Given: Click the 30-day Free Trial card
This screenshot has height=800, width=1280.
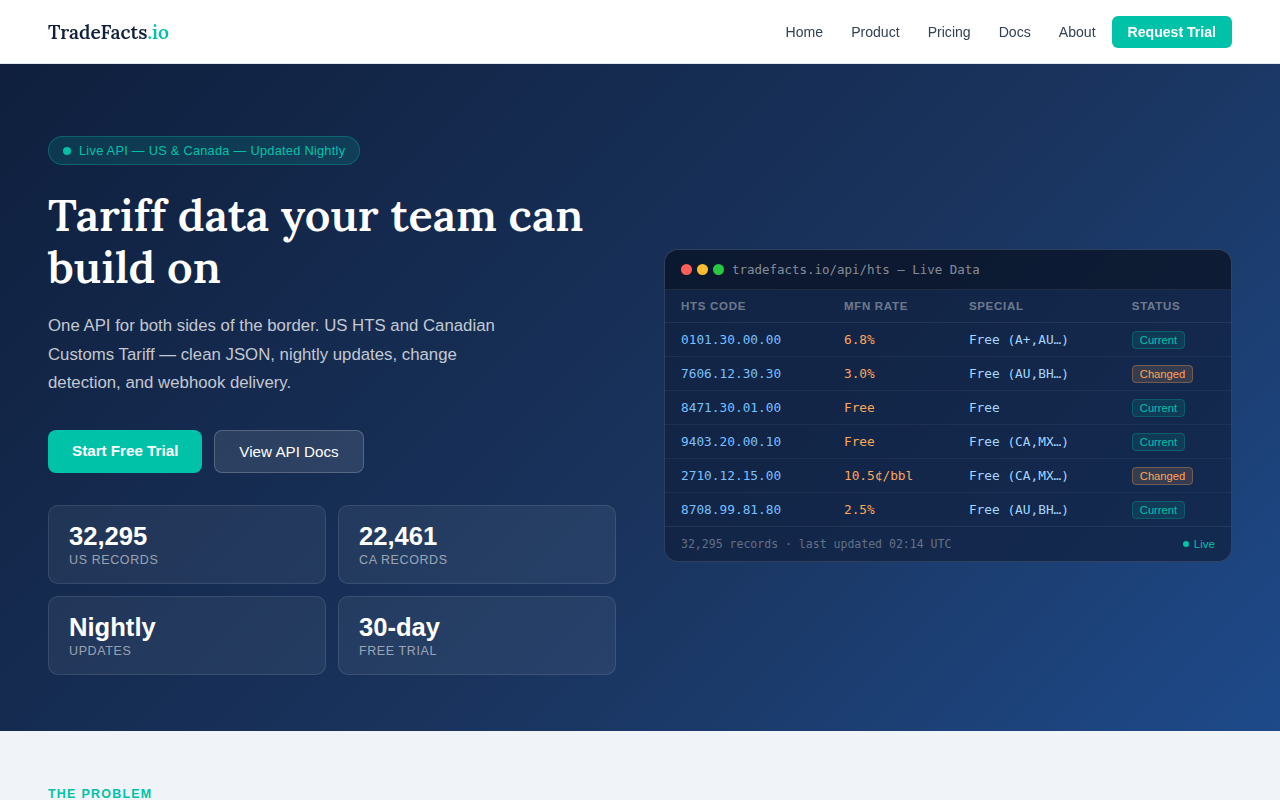Looking at the screenshot, I should (477, 635).
